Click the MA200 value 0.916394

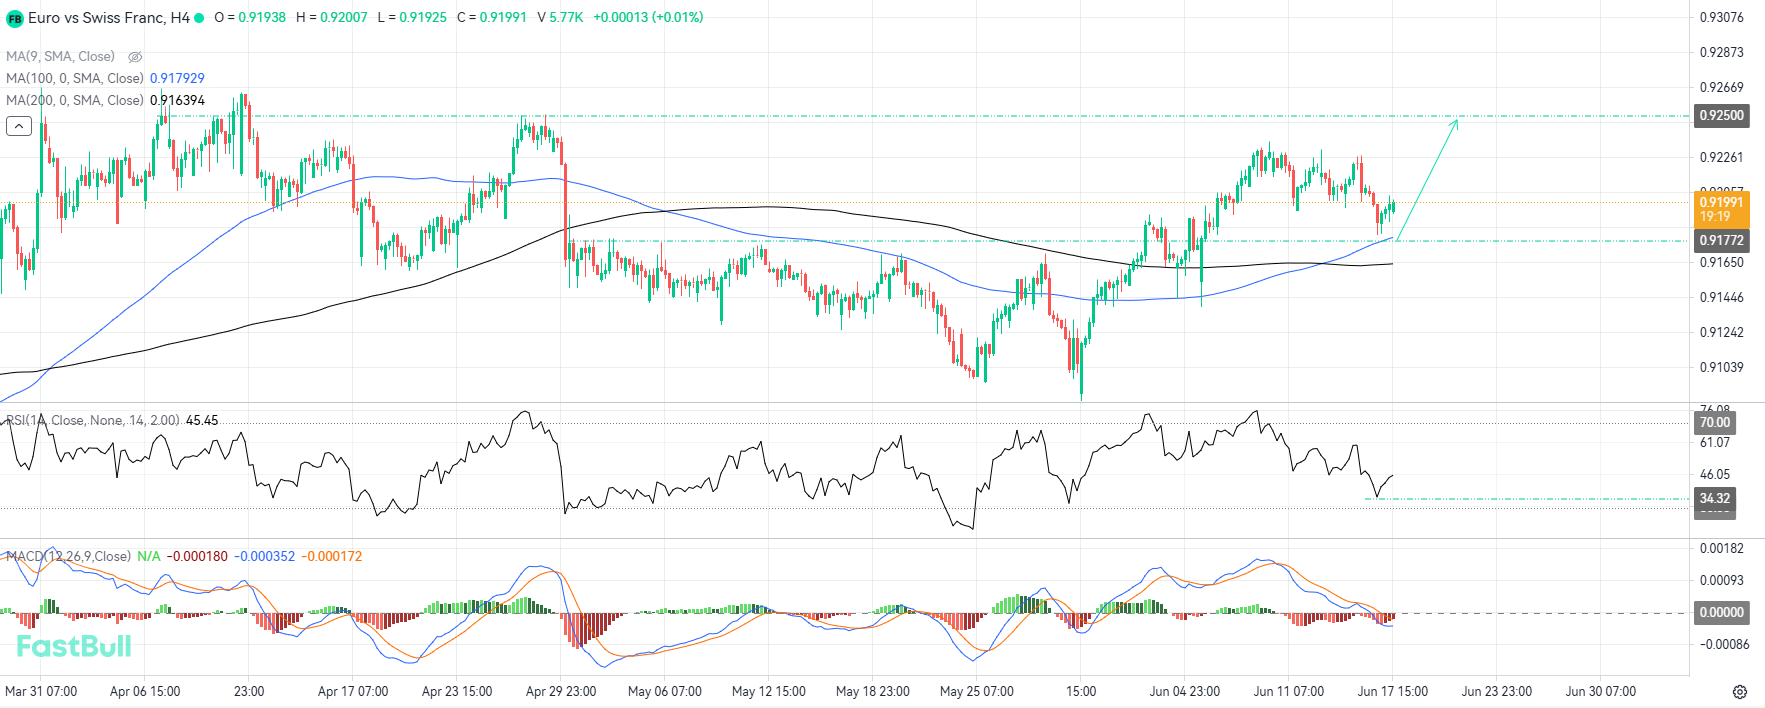tap(177, 100)
